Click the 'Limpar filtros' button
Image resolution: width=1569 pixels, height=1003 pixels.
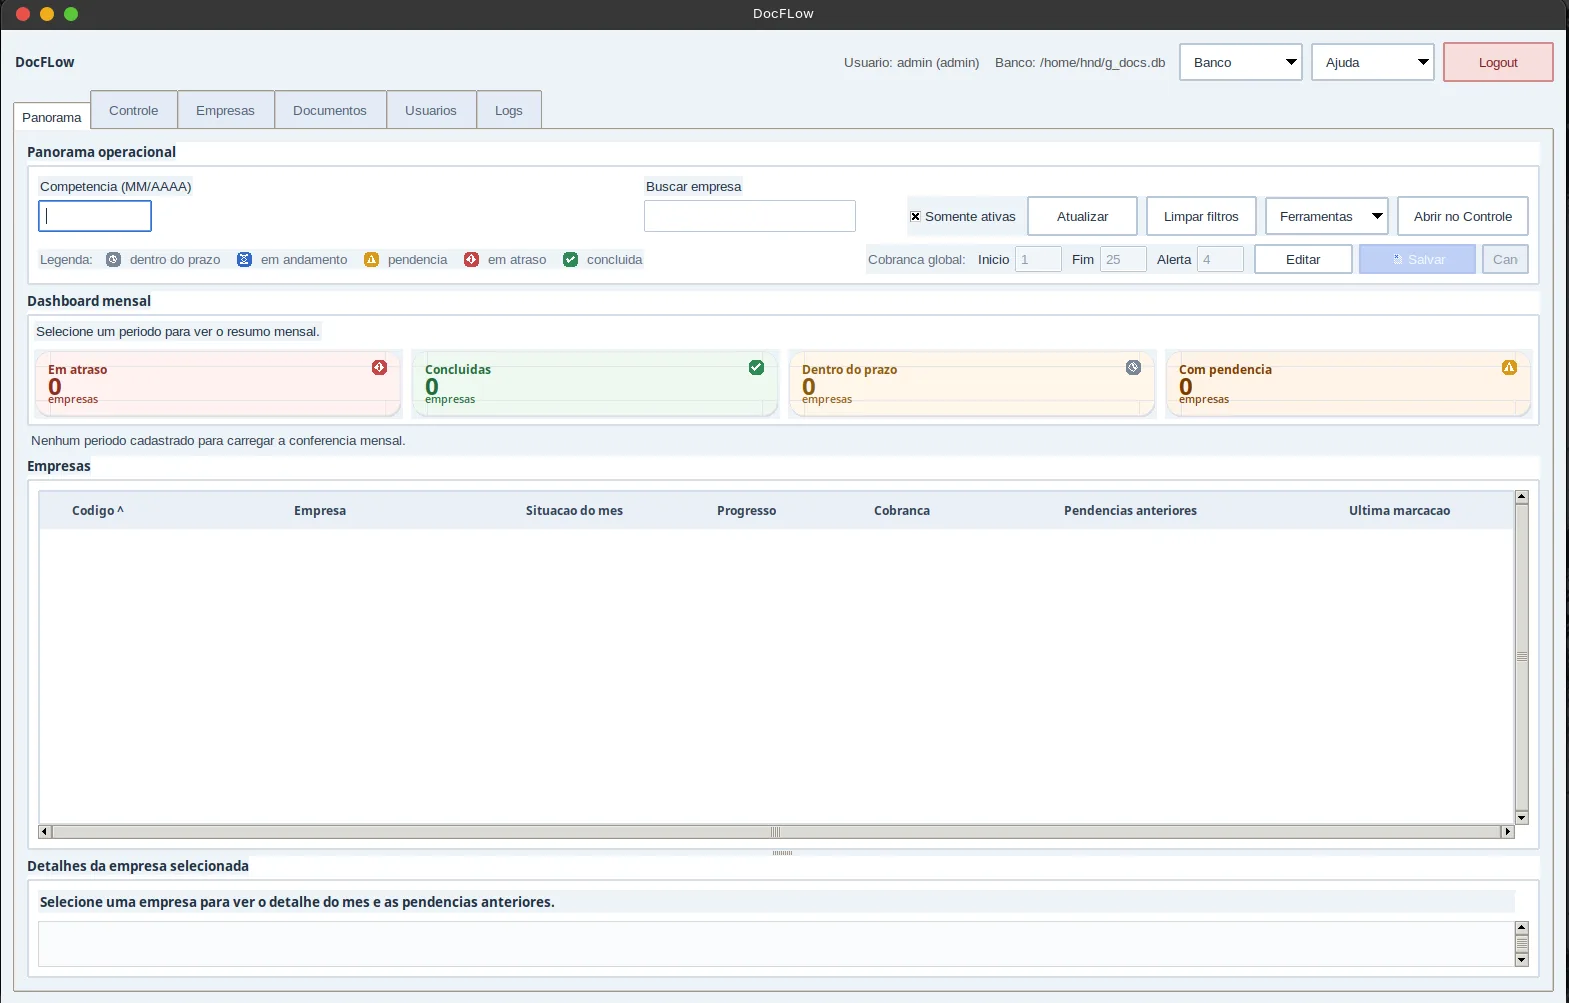(1201, 216)
